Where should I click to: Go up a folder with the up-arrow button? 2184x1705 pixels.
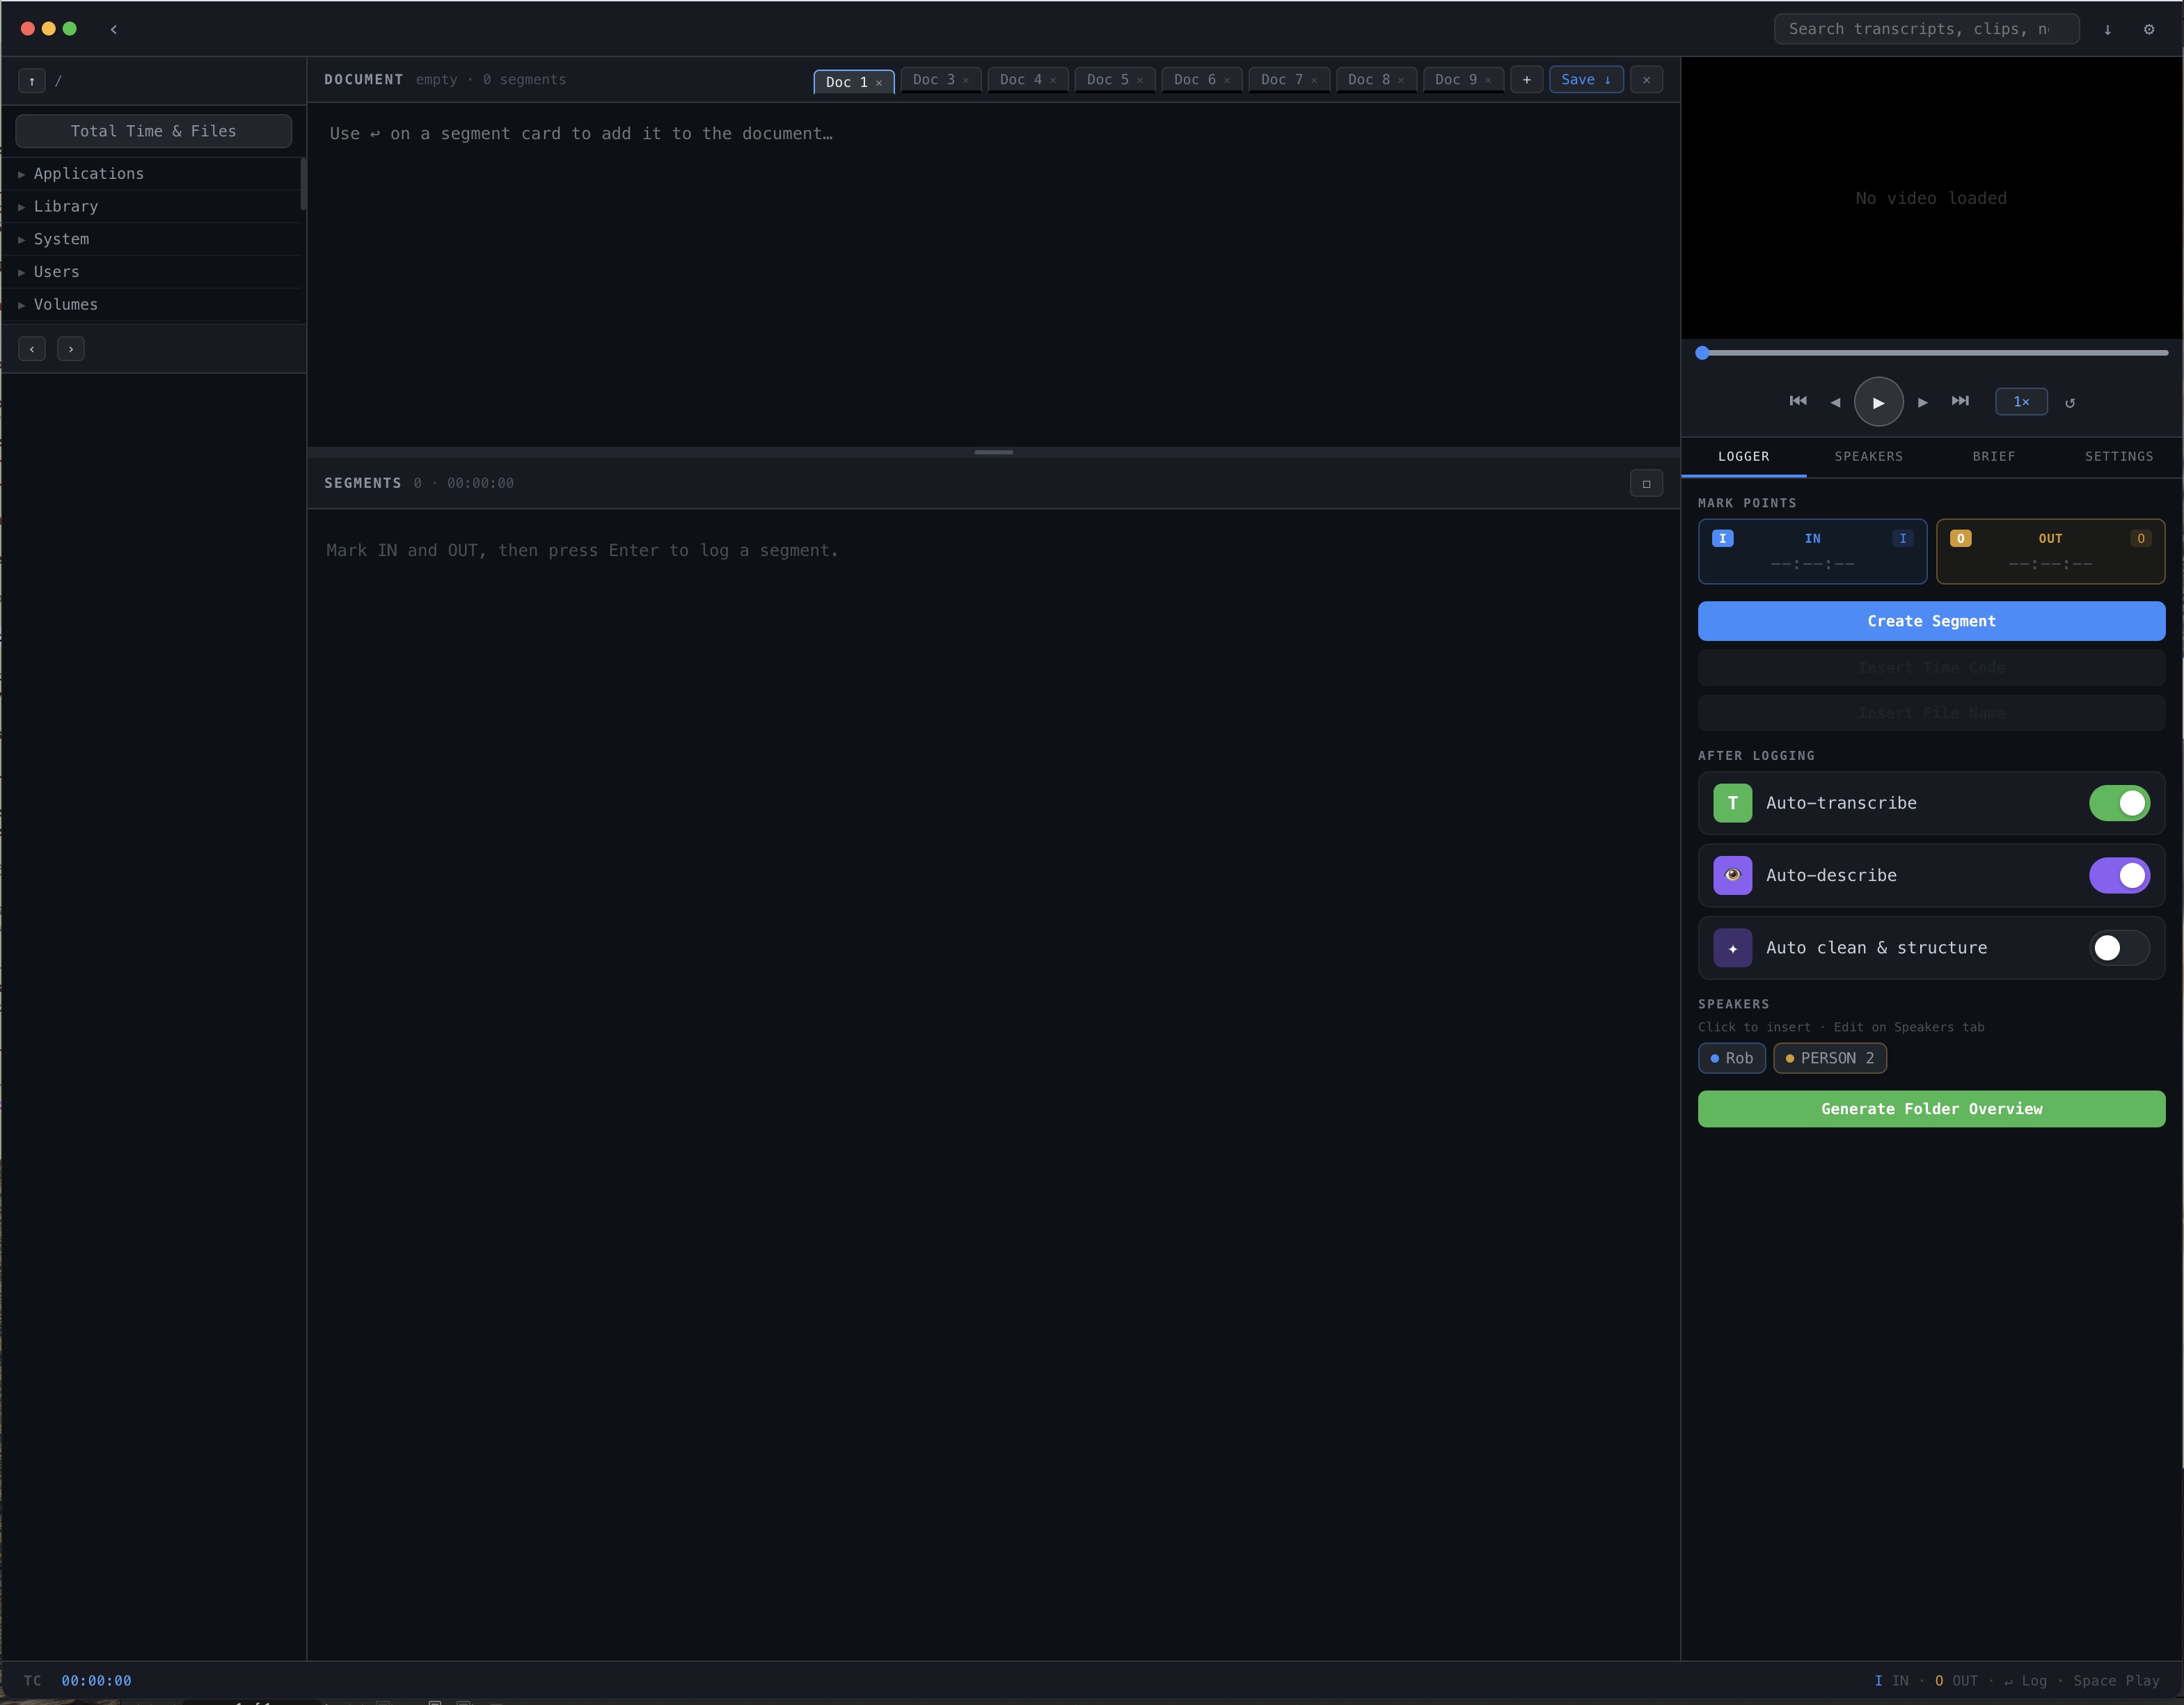pos(32,81)
